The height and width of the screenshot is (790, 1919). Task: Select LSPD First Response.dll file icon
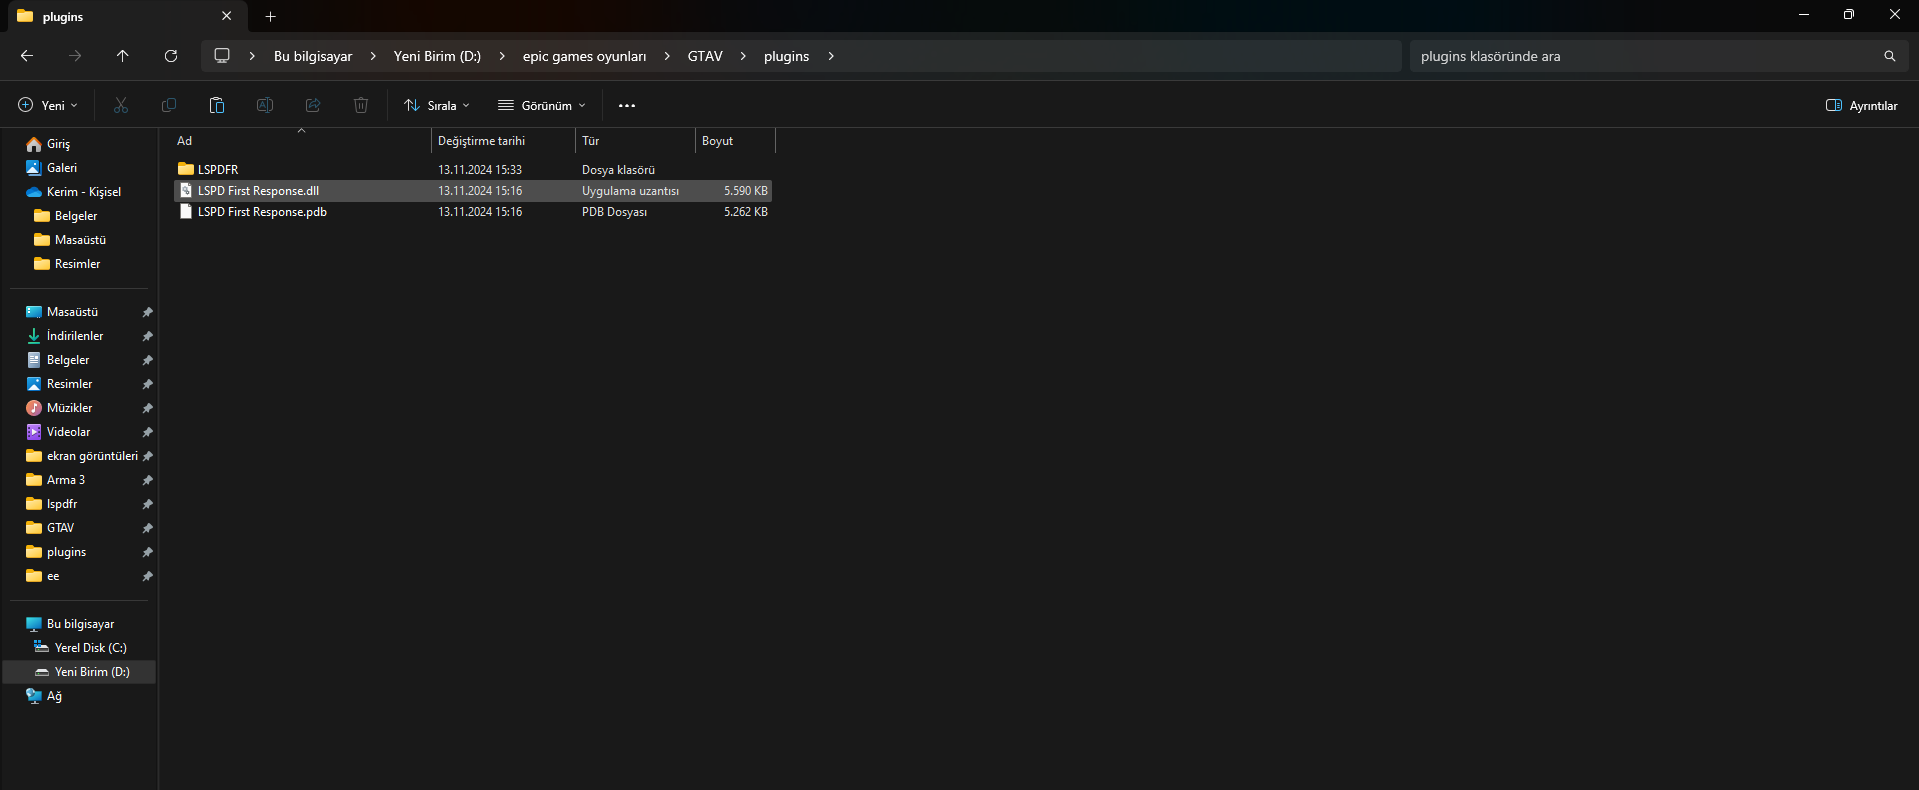click(186, 190)
